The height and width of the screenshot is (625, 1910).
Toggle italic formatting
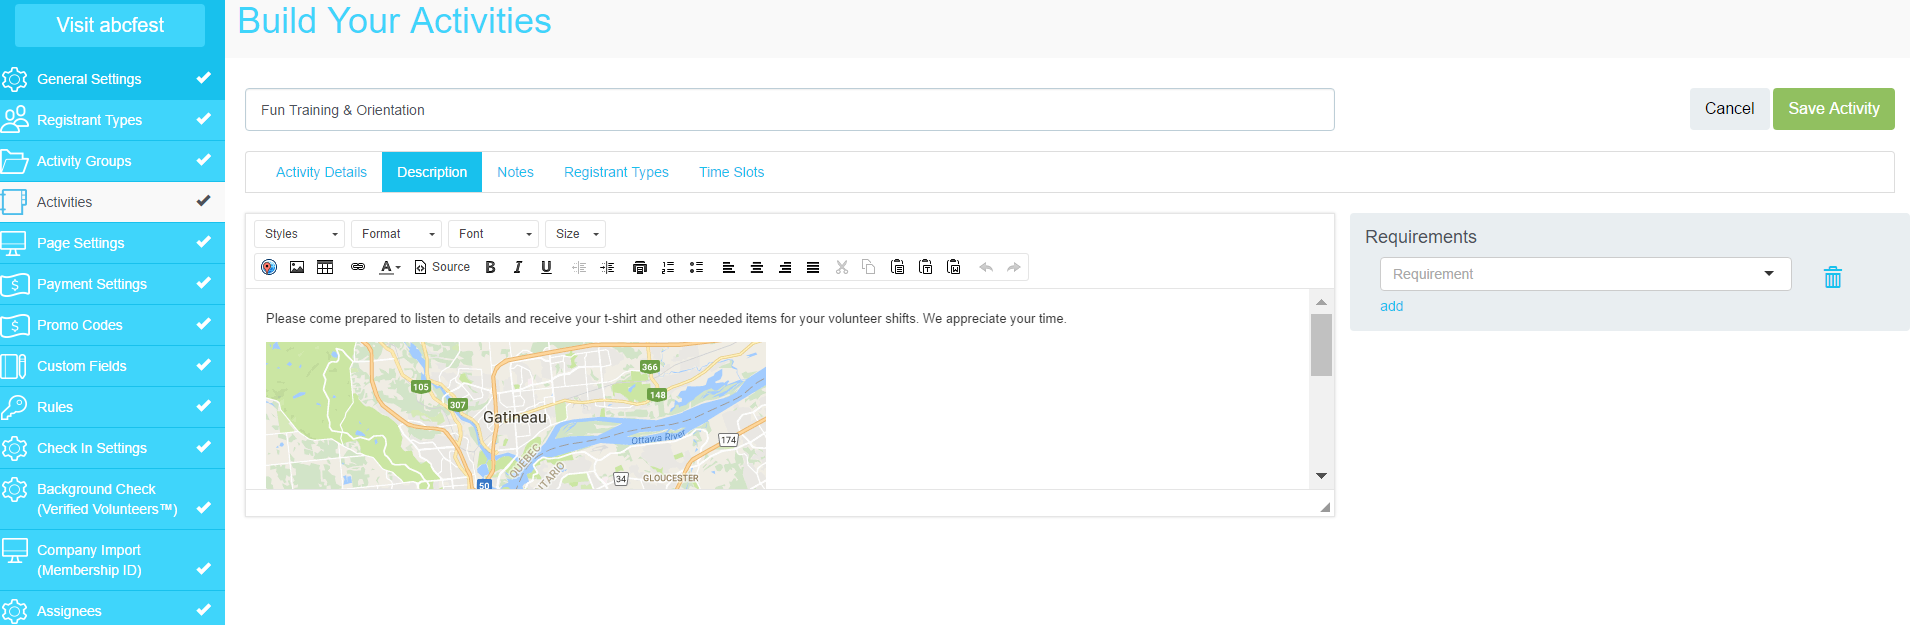pyautogui.click(x=518, y=267)
